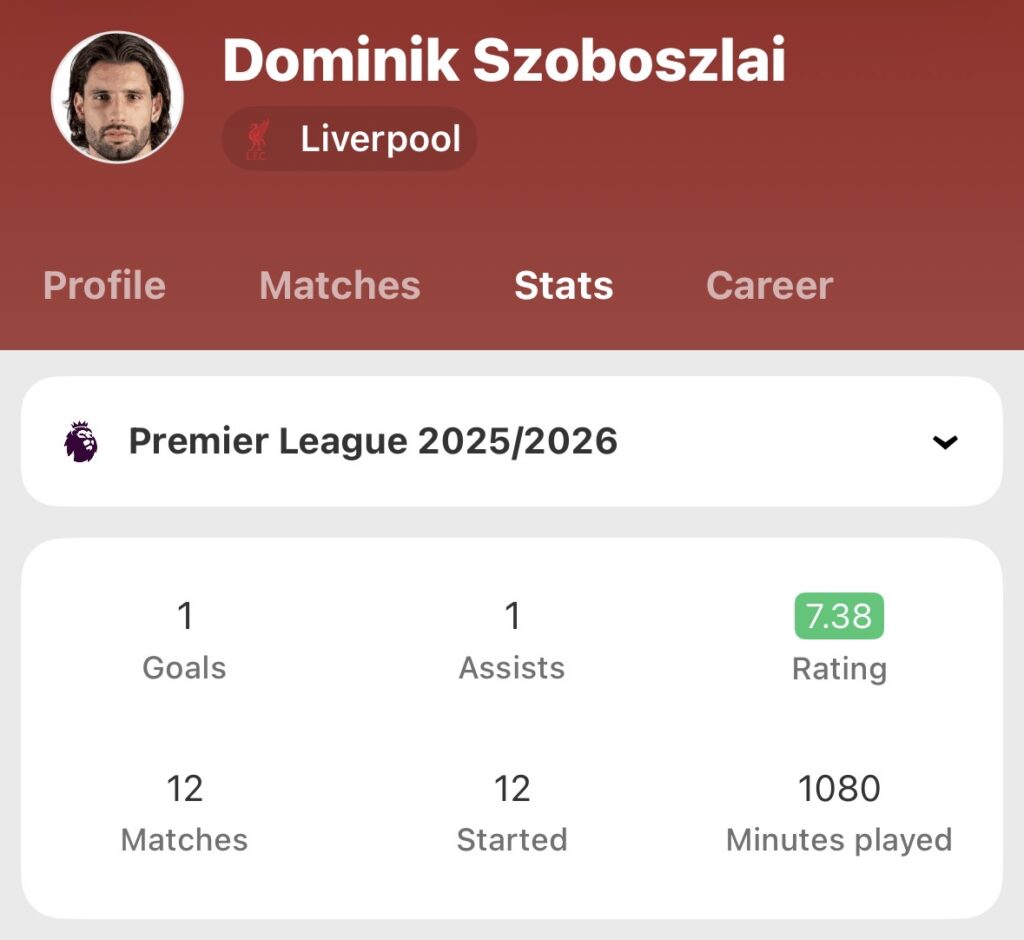Click the Minutes played label

pos(839,840)
